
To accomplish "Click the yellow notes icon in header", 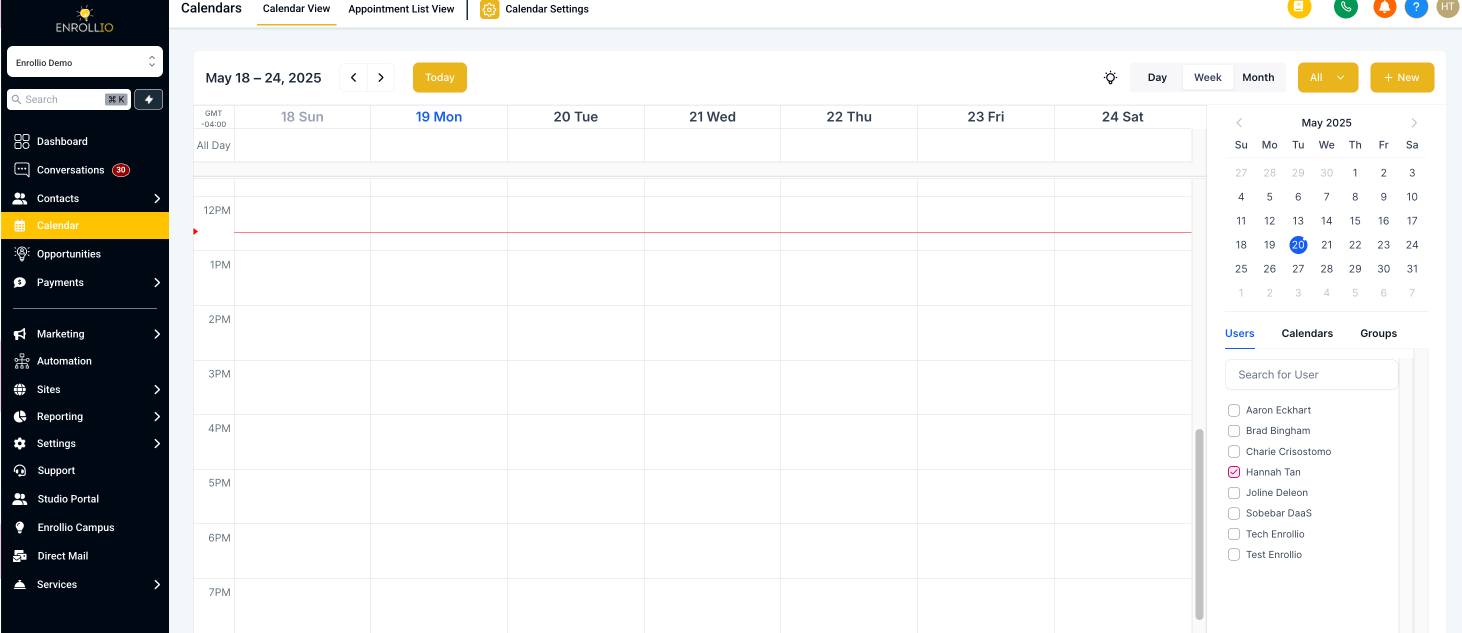I will (1299, 7).
